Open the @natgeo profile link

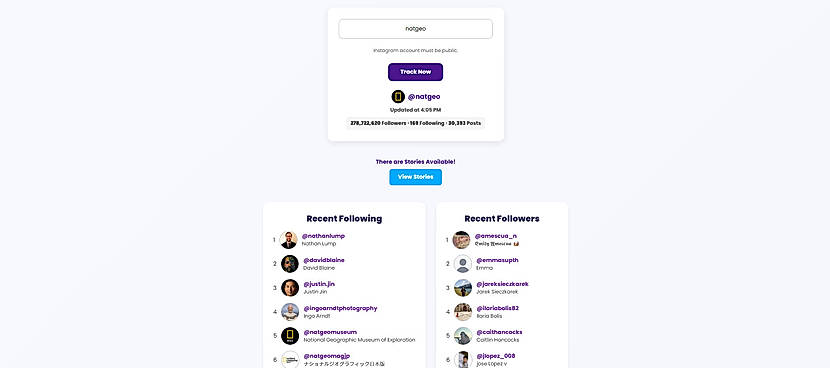pos(424,97)
